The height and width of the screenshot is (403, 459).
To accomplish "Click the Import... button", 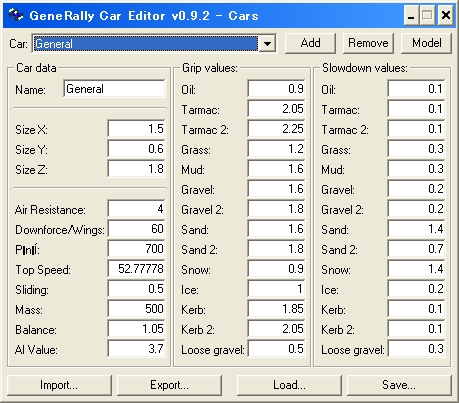I will pyautogui.click(x=59, y=385).
